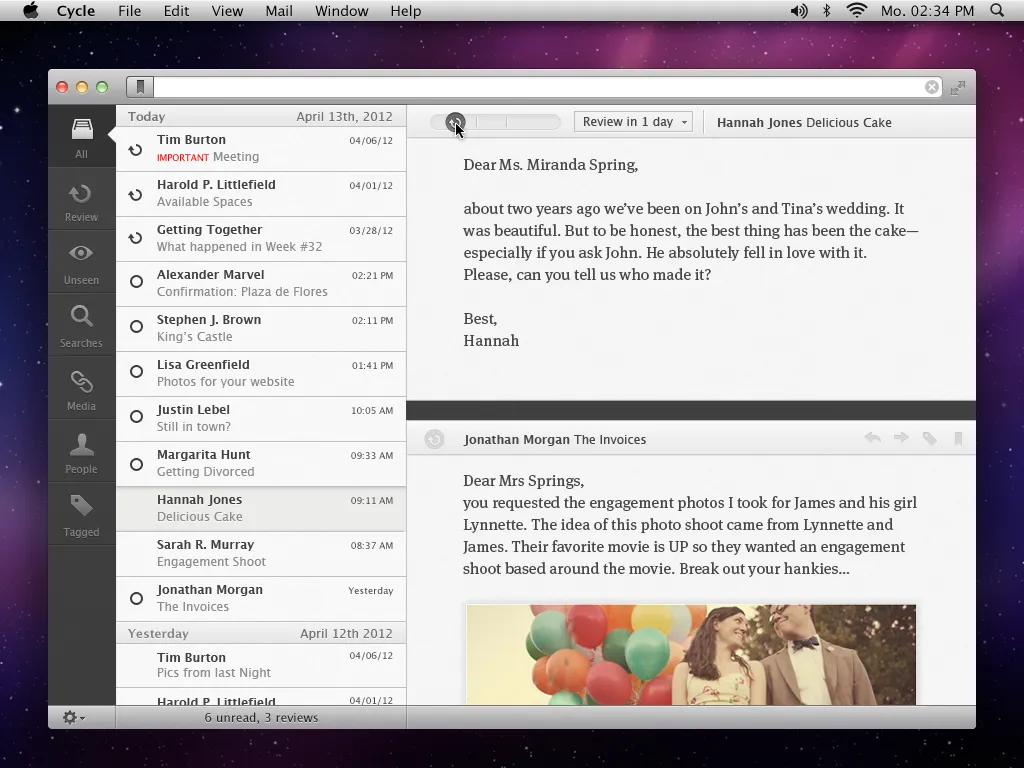Open the Mail menu
1024x768 pixels.
tap(279, 11)
